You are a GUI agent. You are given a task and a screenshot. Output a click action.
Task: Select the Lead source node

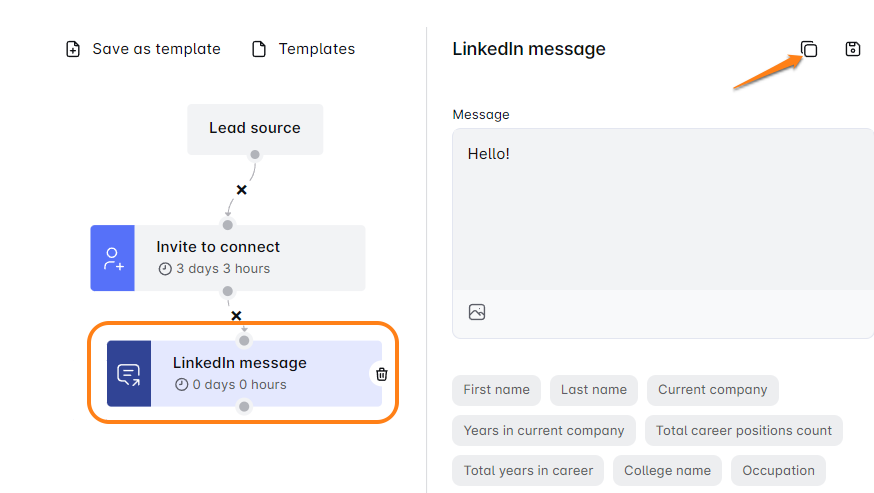tap(255, 128)
